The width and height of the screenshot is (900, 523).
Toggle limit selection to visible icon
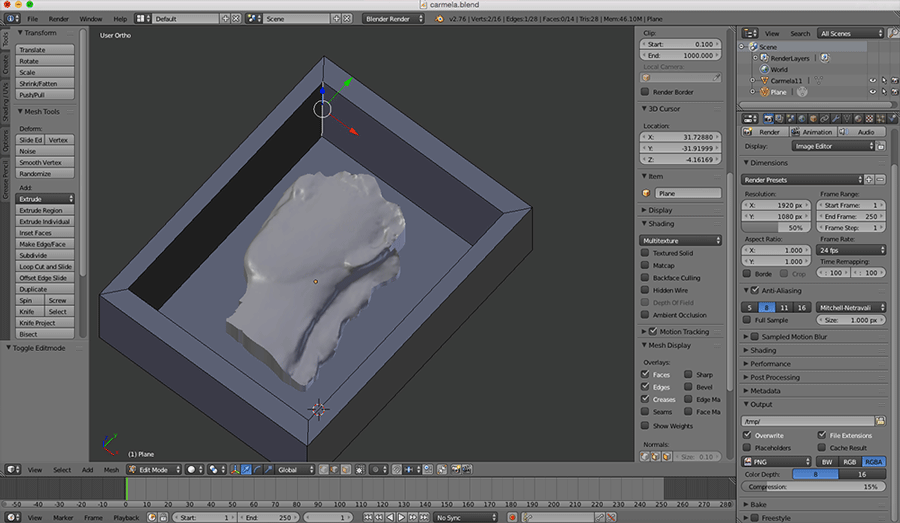point(359,470)
